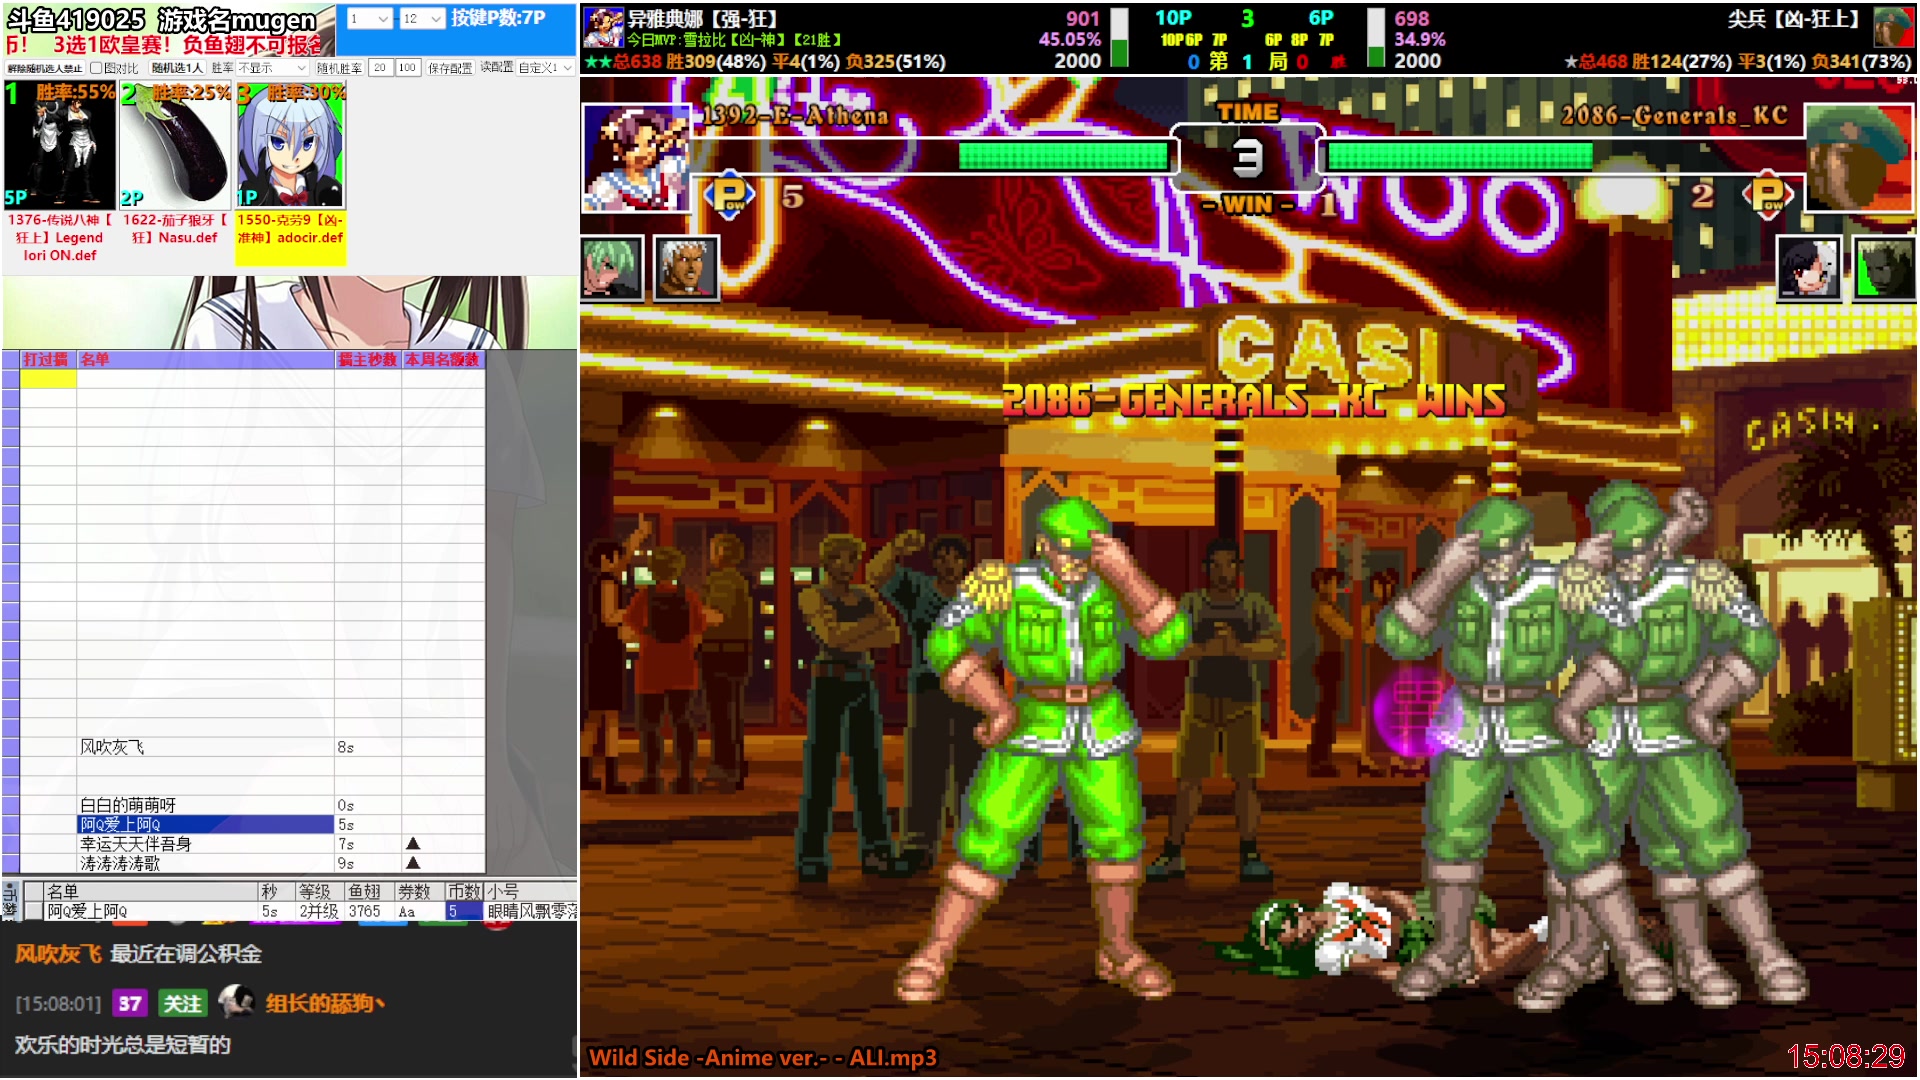Click the 随机选1人 button
This screenshot has height=1080, width=1920.
coord(177,68)
